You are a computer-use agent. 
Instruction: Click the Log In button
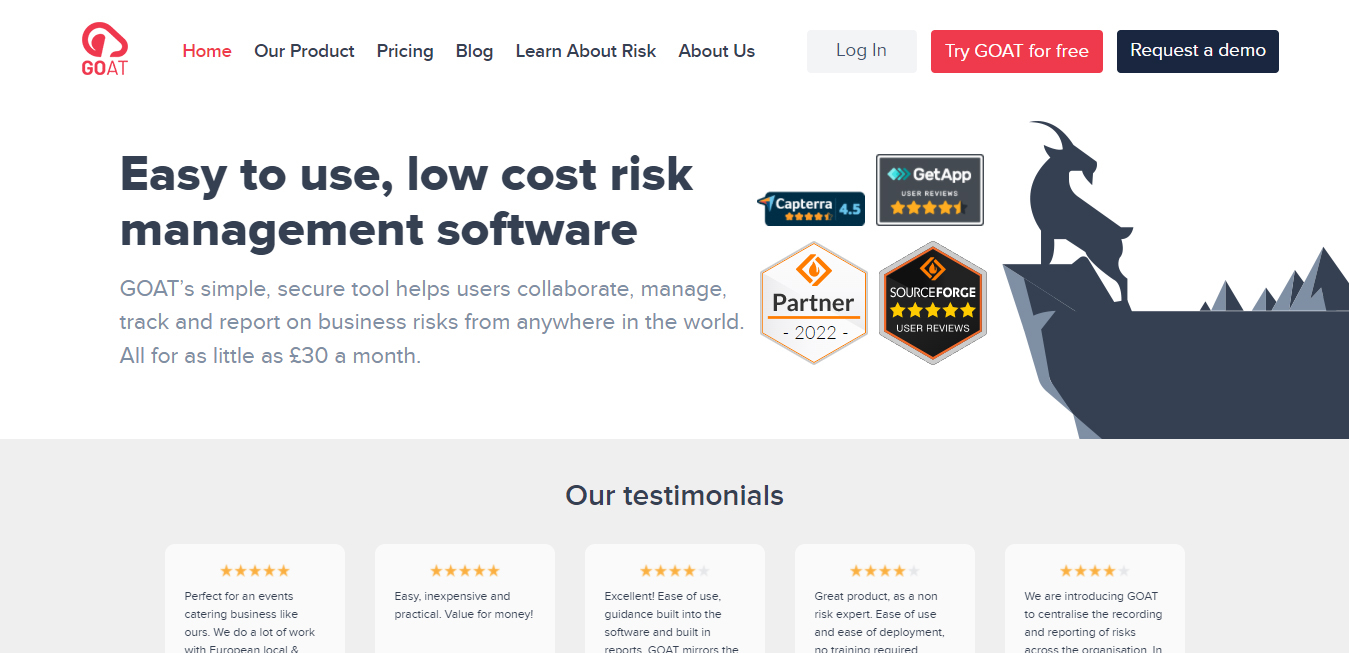[x=862, y=51]
